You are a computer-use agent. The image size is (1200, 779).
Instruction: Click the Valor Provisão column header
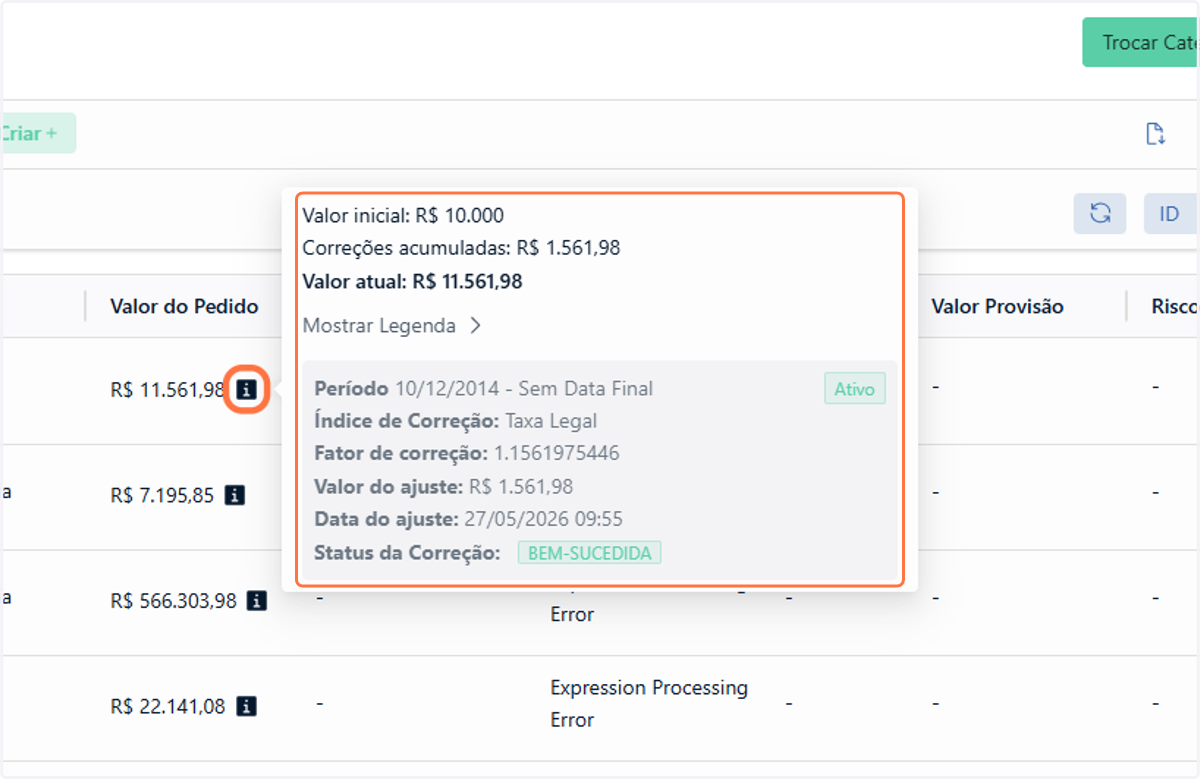997,306
